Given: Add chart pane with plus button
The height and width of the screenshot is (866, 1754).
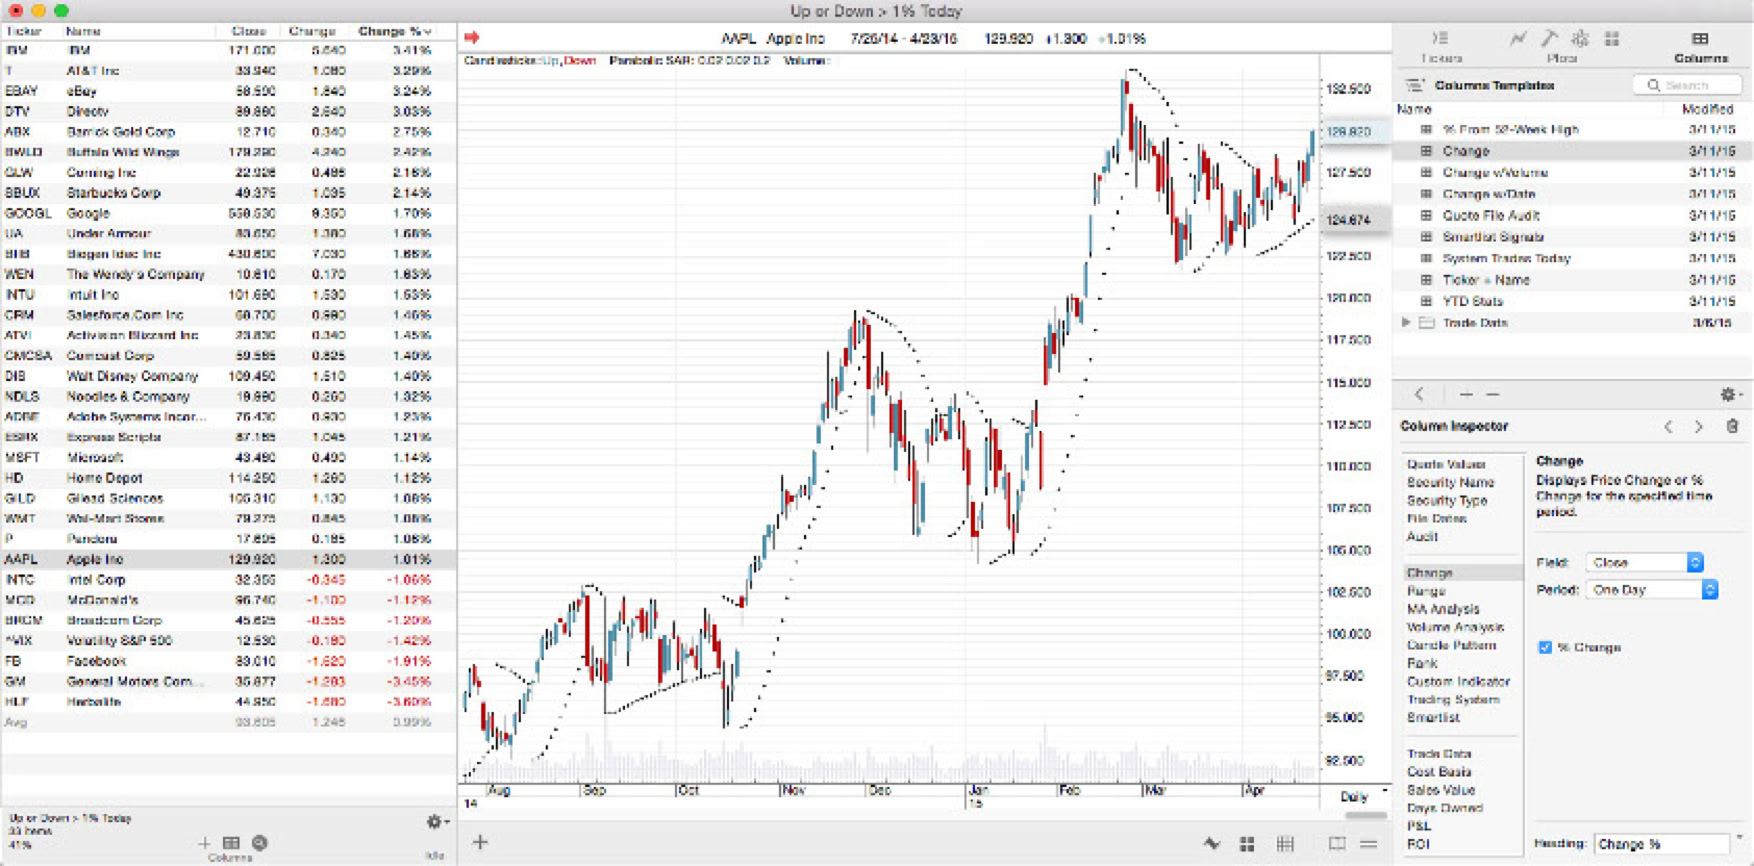Looking at the screenshot, I should [x=480, y=843].
